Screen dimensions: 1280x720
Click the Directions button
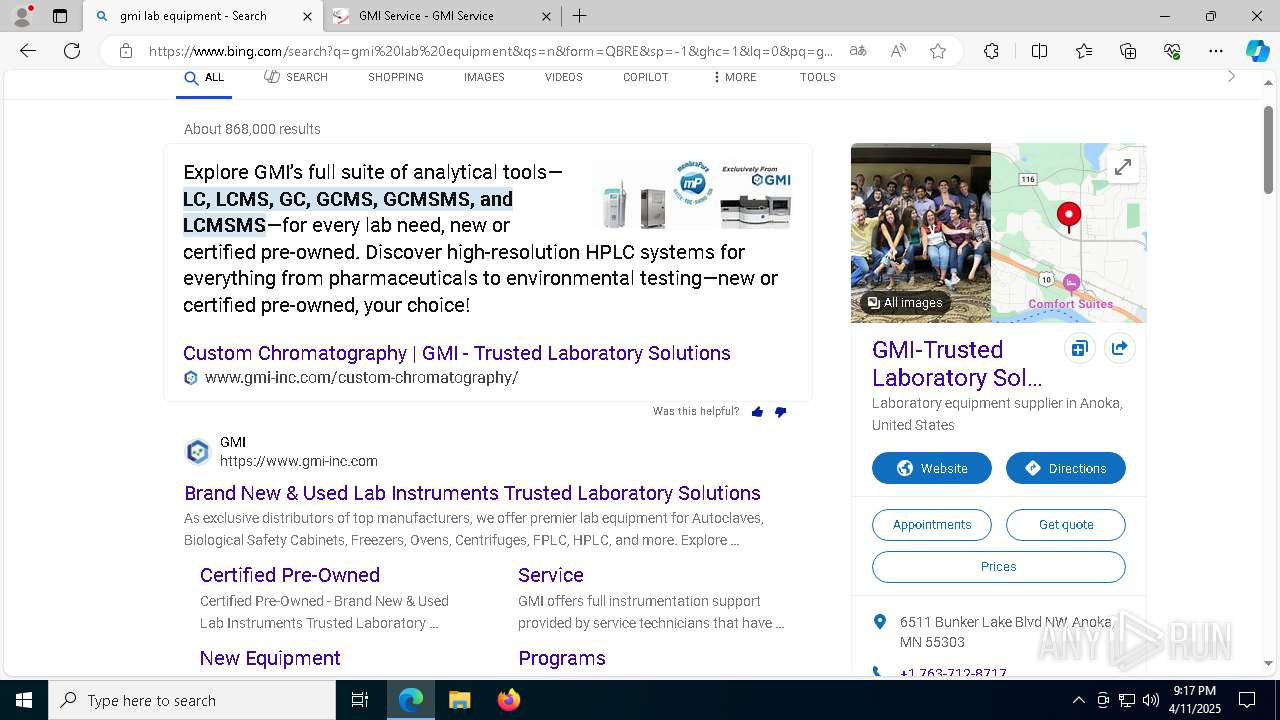tap(1066, 468)
